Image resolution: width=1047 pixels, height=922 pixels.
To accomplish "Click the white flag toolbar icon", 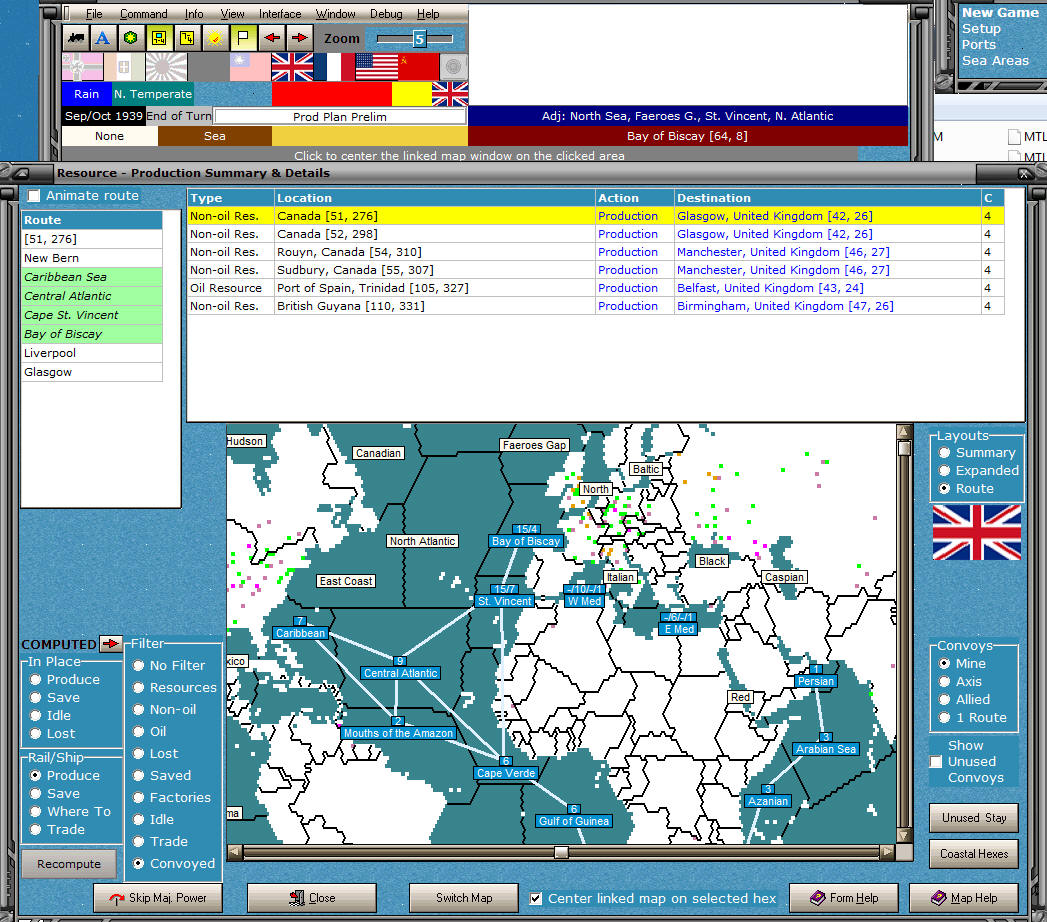I will [242, 38].
